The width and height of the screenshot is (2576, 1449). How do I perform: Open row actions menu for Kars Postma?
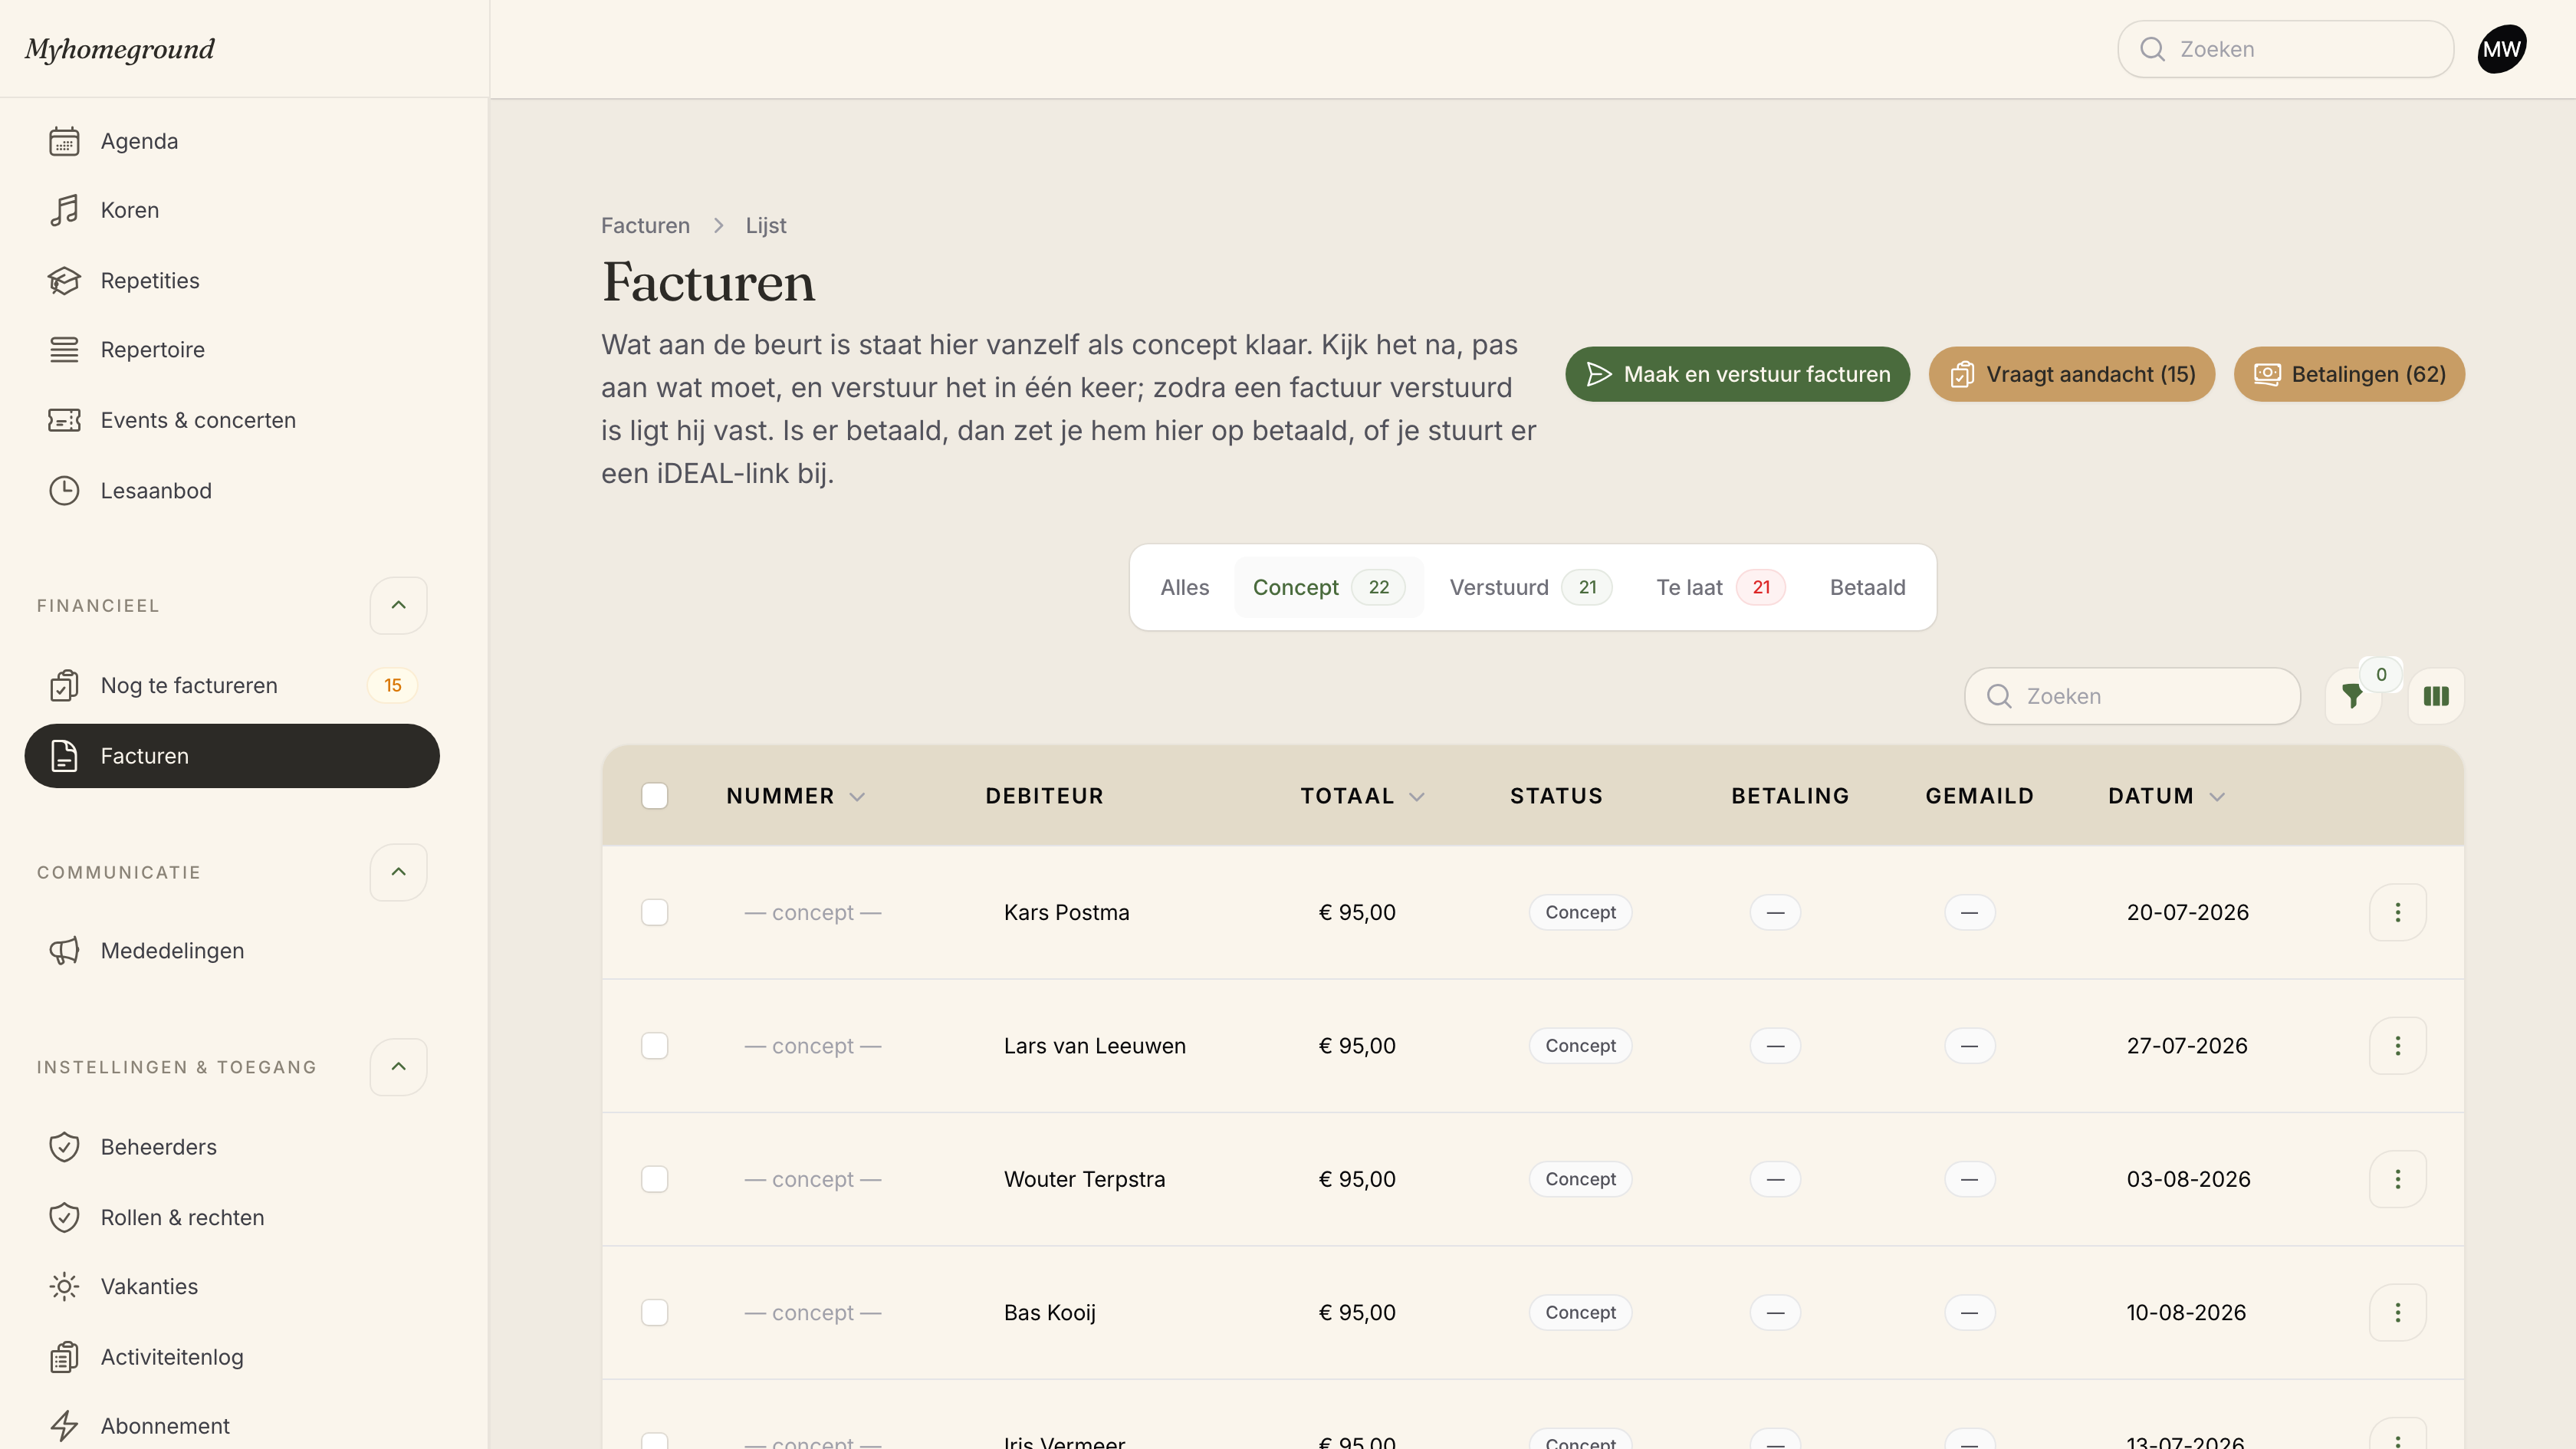click(2397, 912)
